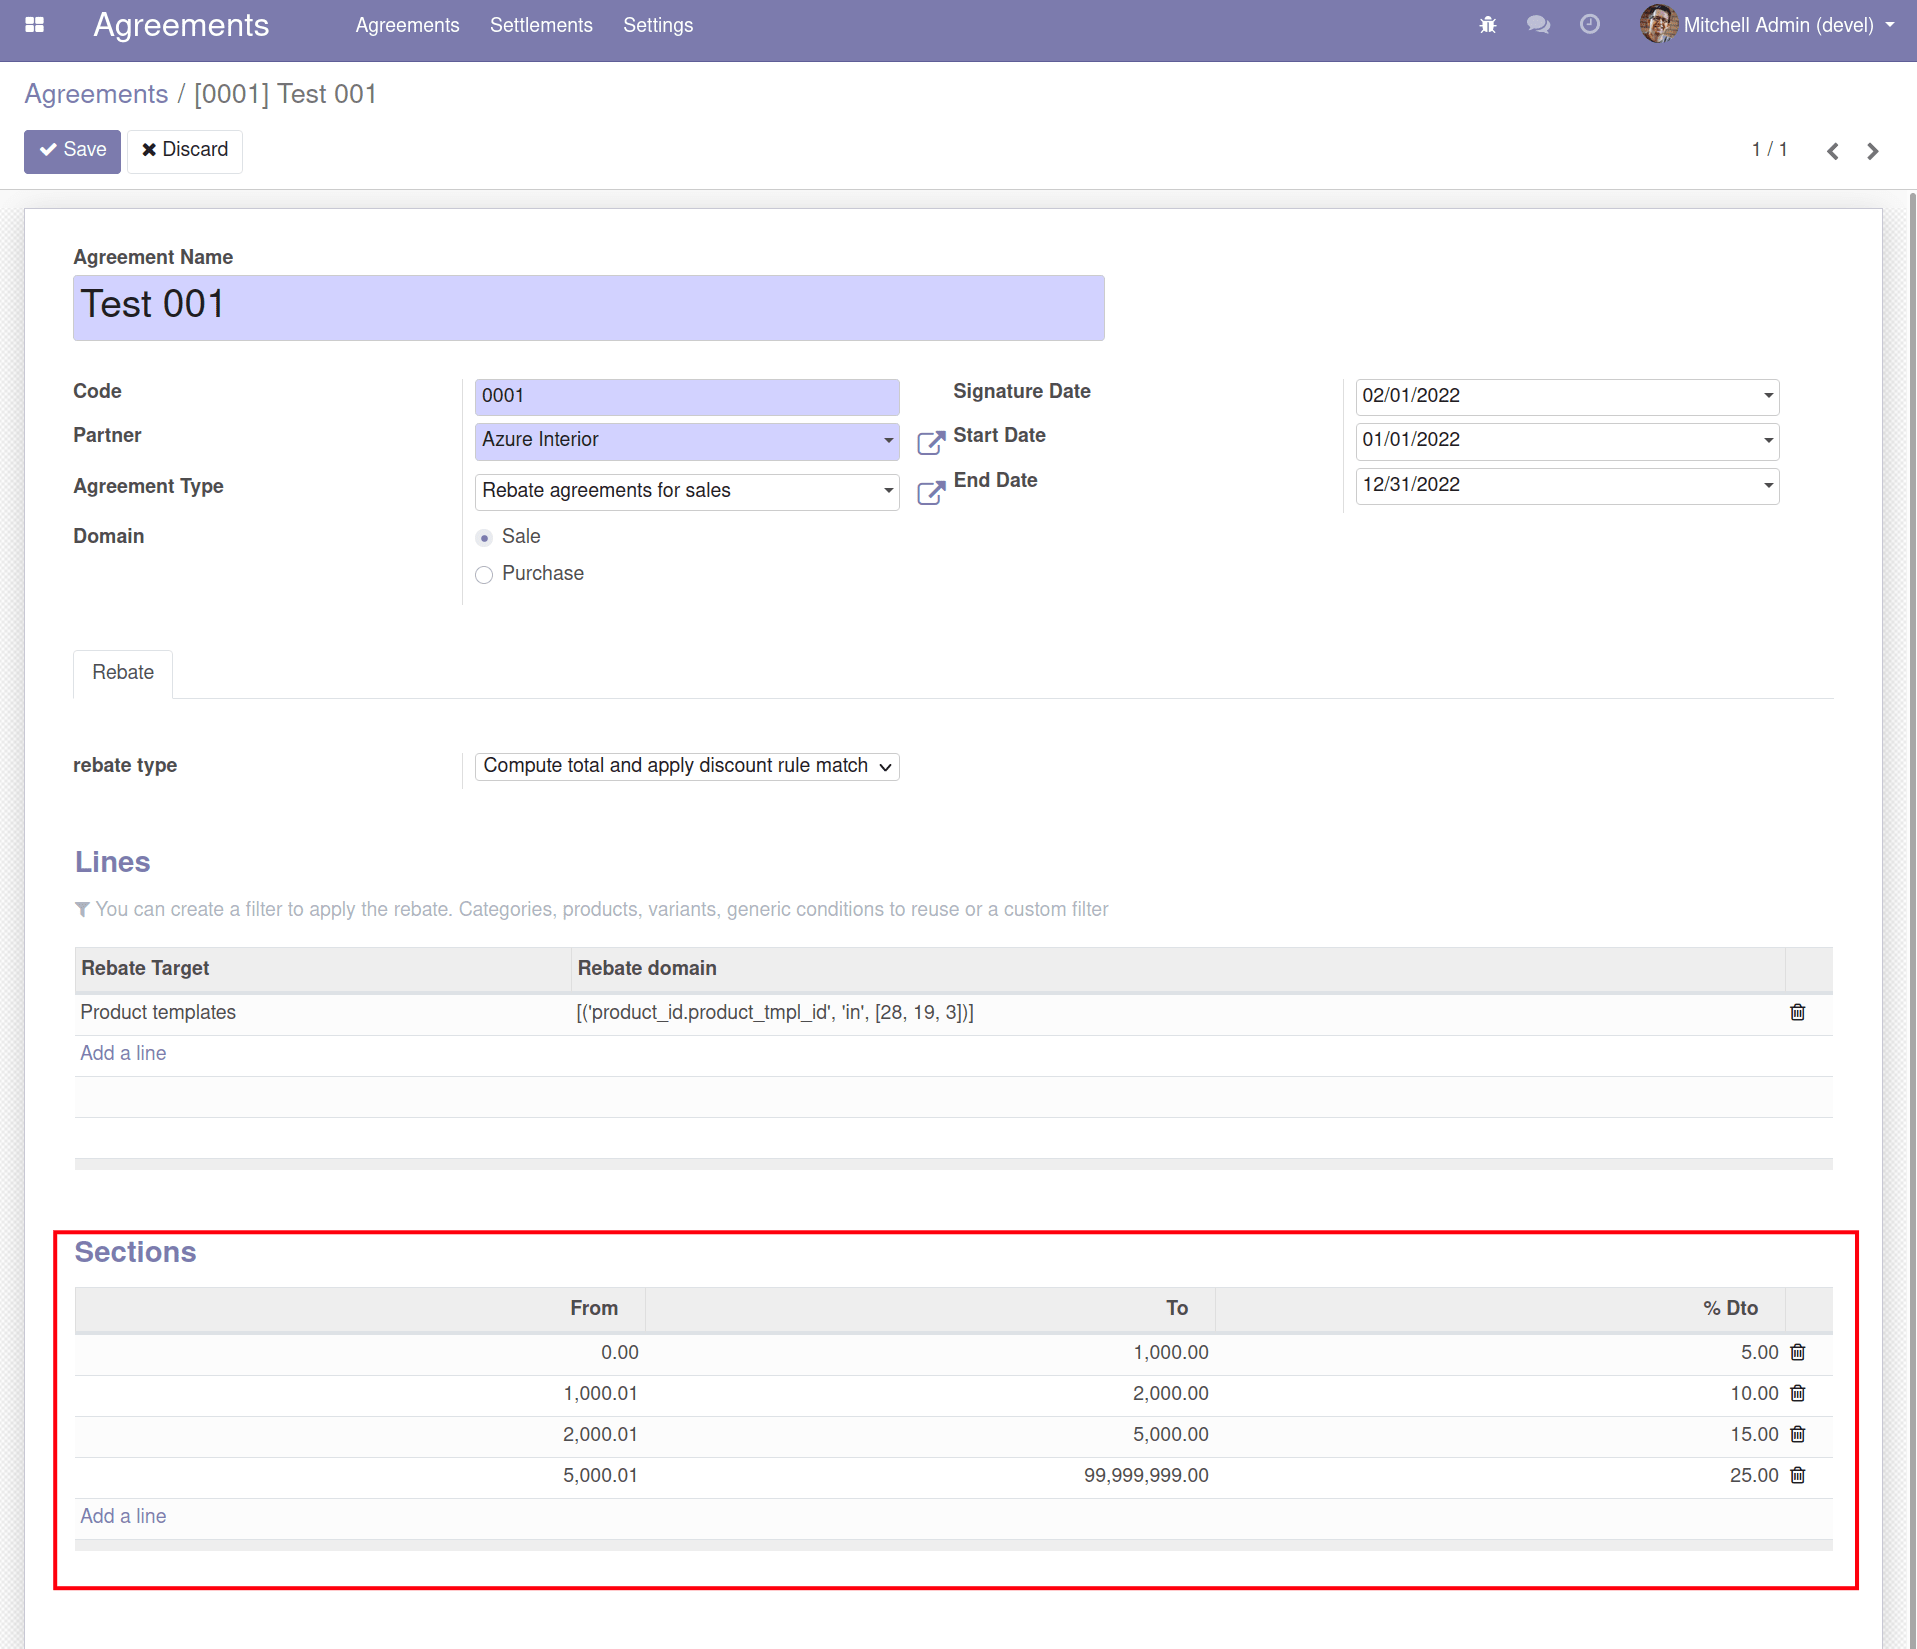Screen dimensions: 1917x1649
Task: Click the Save button
Action: pyautogui.click(x=73, y=151)
